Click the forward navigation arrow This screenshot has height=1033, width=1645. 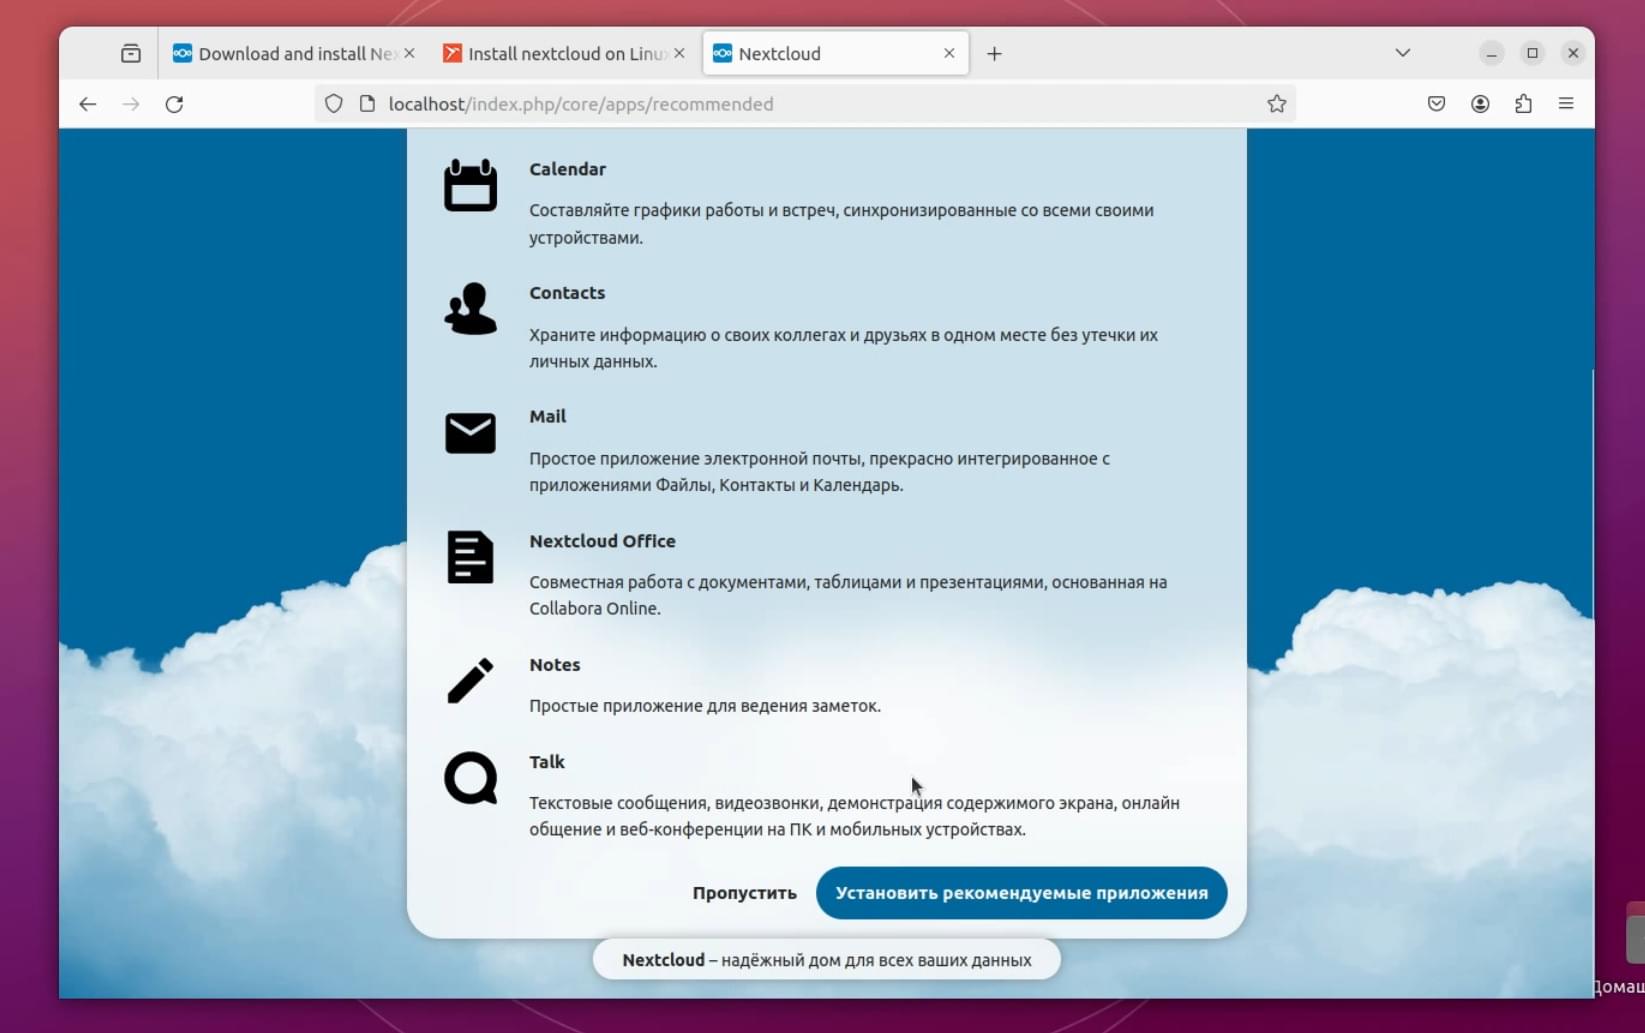131,104
